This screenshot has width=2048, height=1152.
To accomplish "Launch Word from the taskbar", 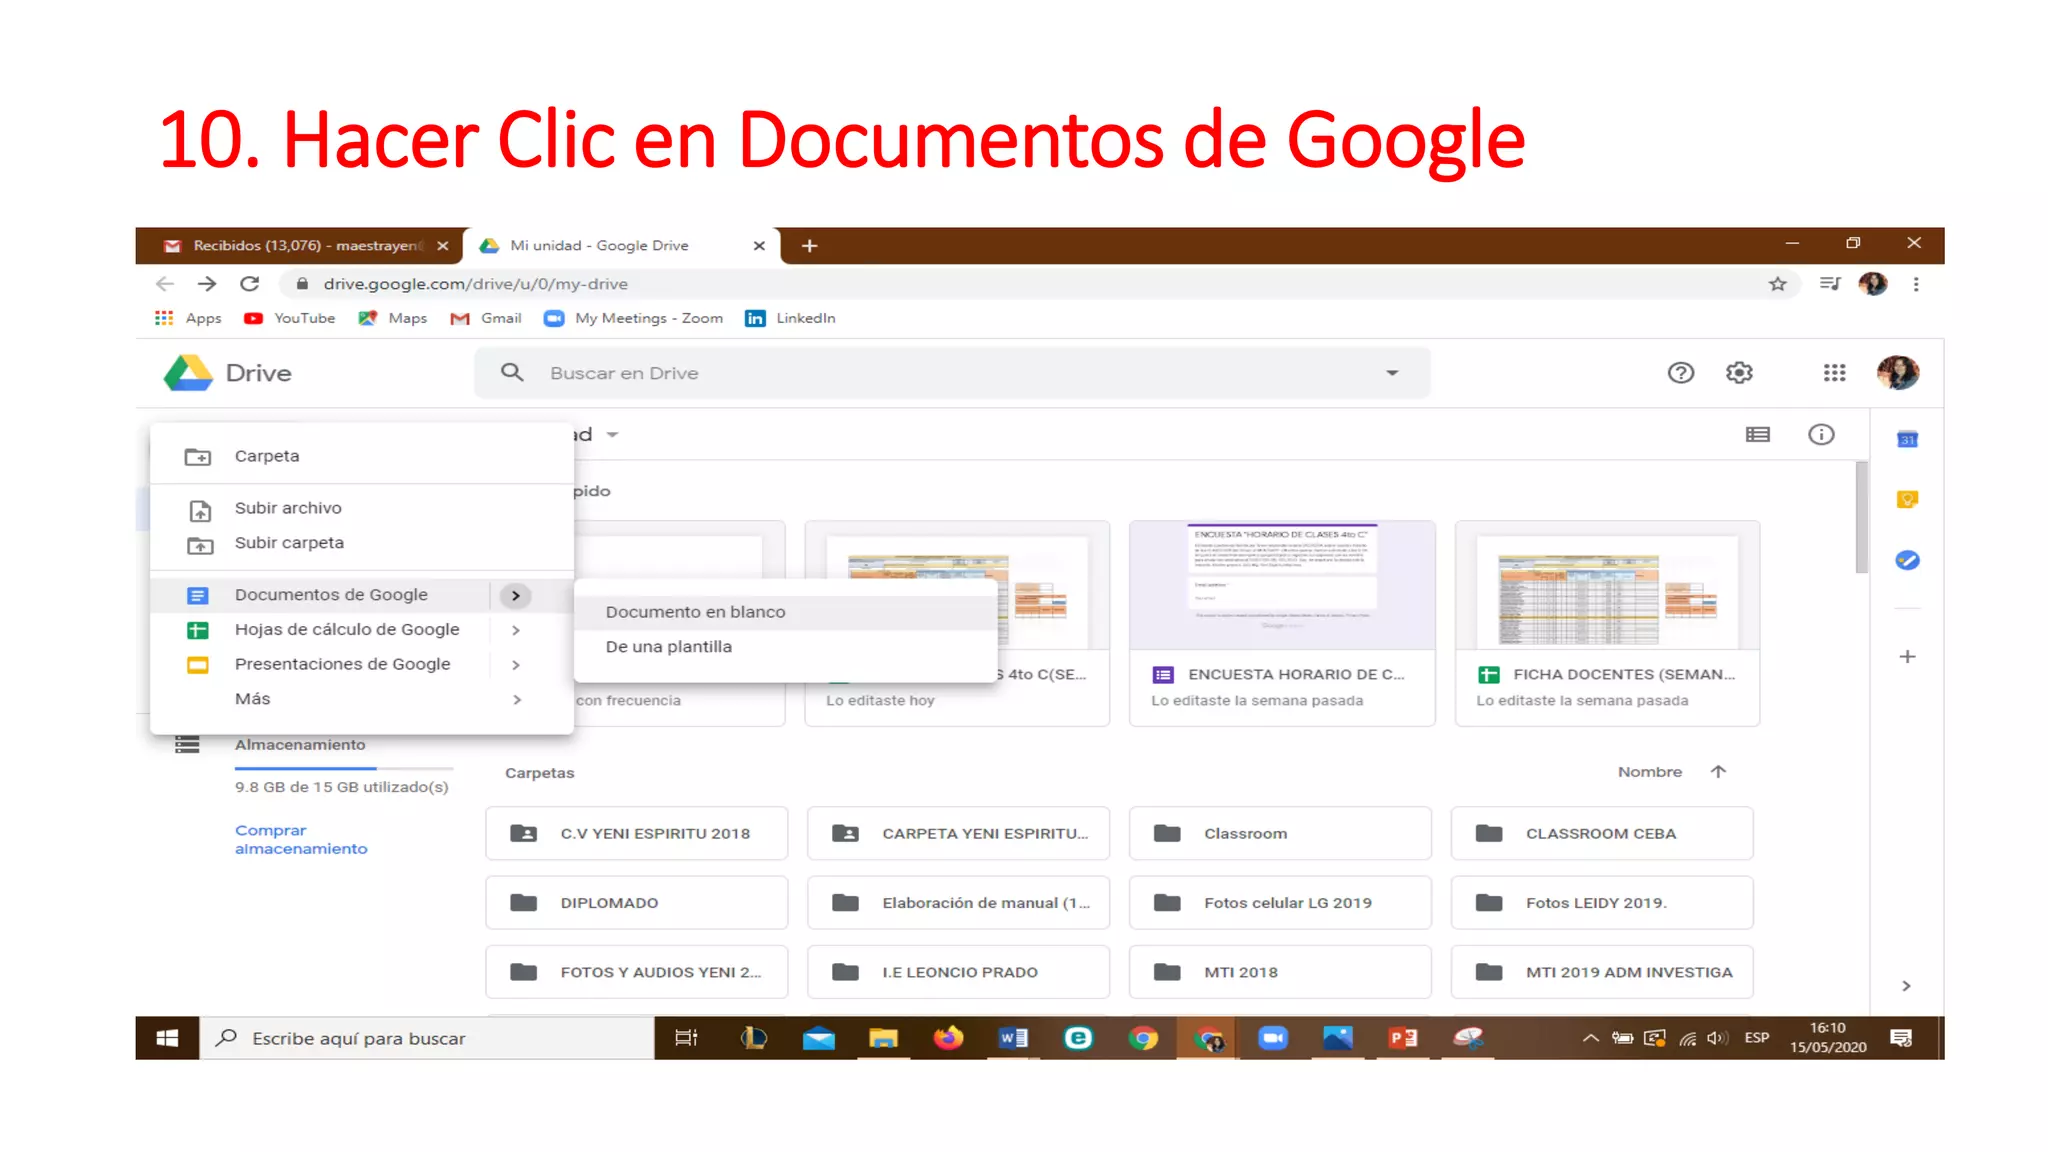I will click(1013, 1038).
